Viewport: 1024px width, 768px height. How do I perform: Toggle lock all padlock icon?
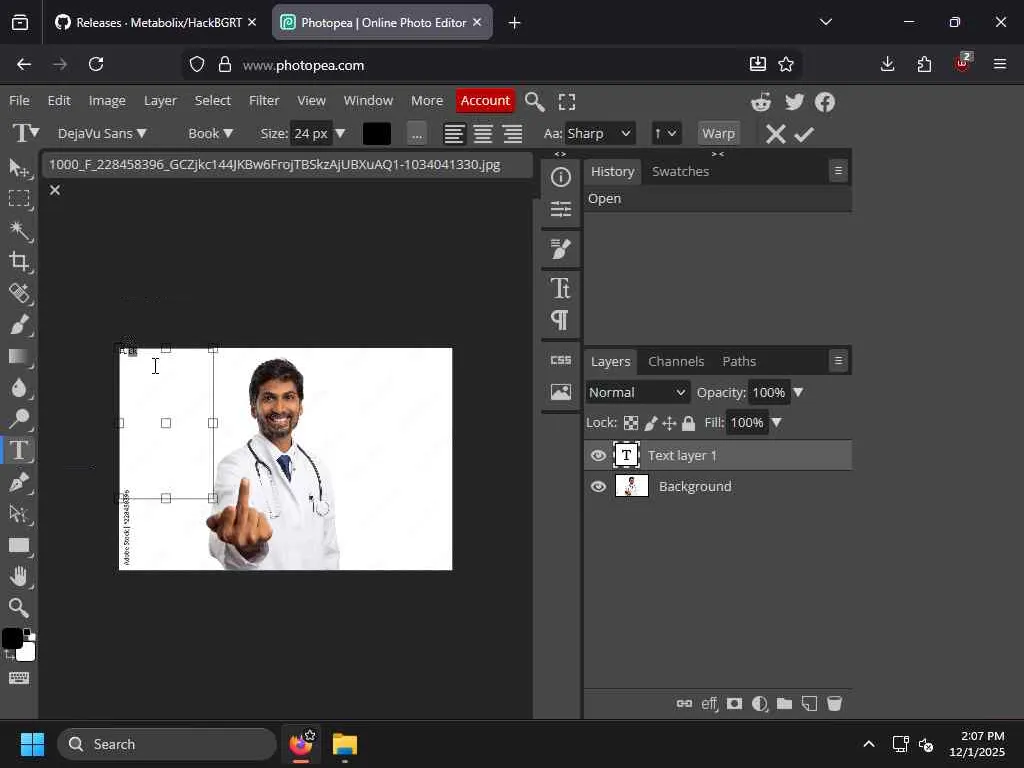tap(689, 423)
